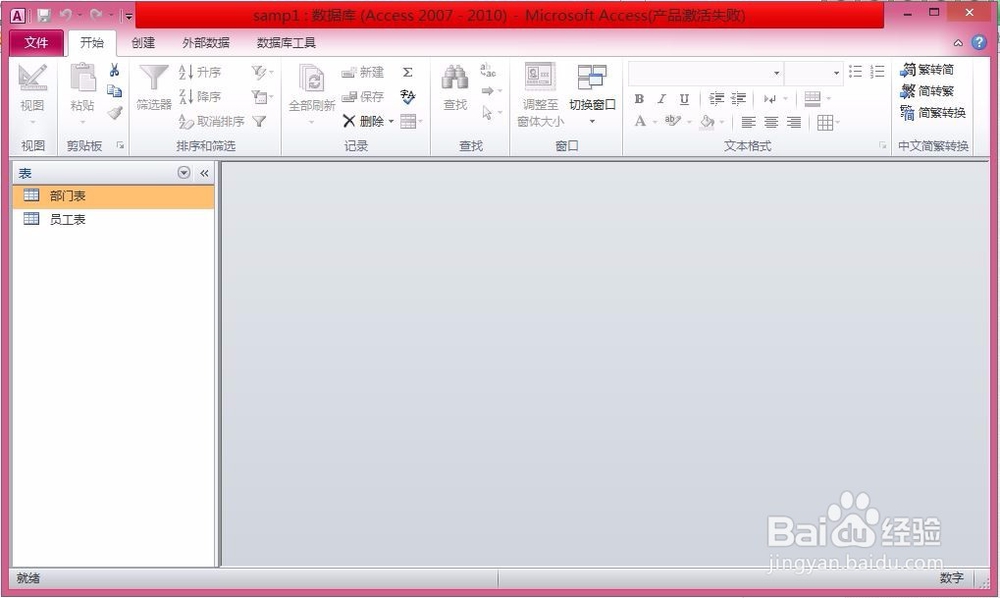Open clipboard group dialog launcher
Screen dimensions: 1000x598
pos(120,146)
